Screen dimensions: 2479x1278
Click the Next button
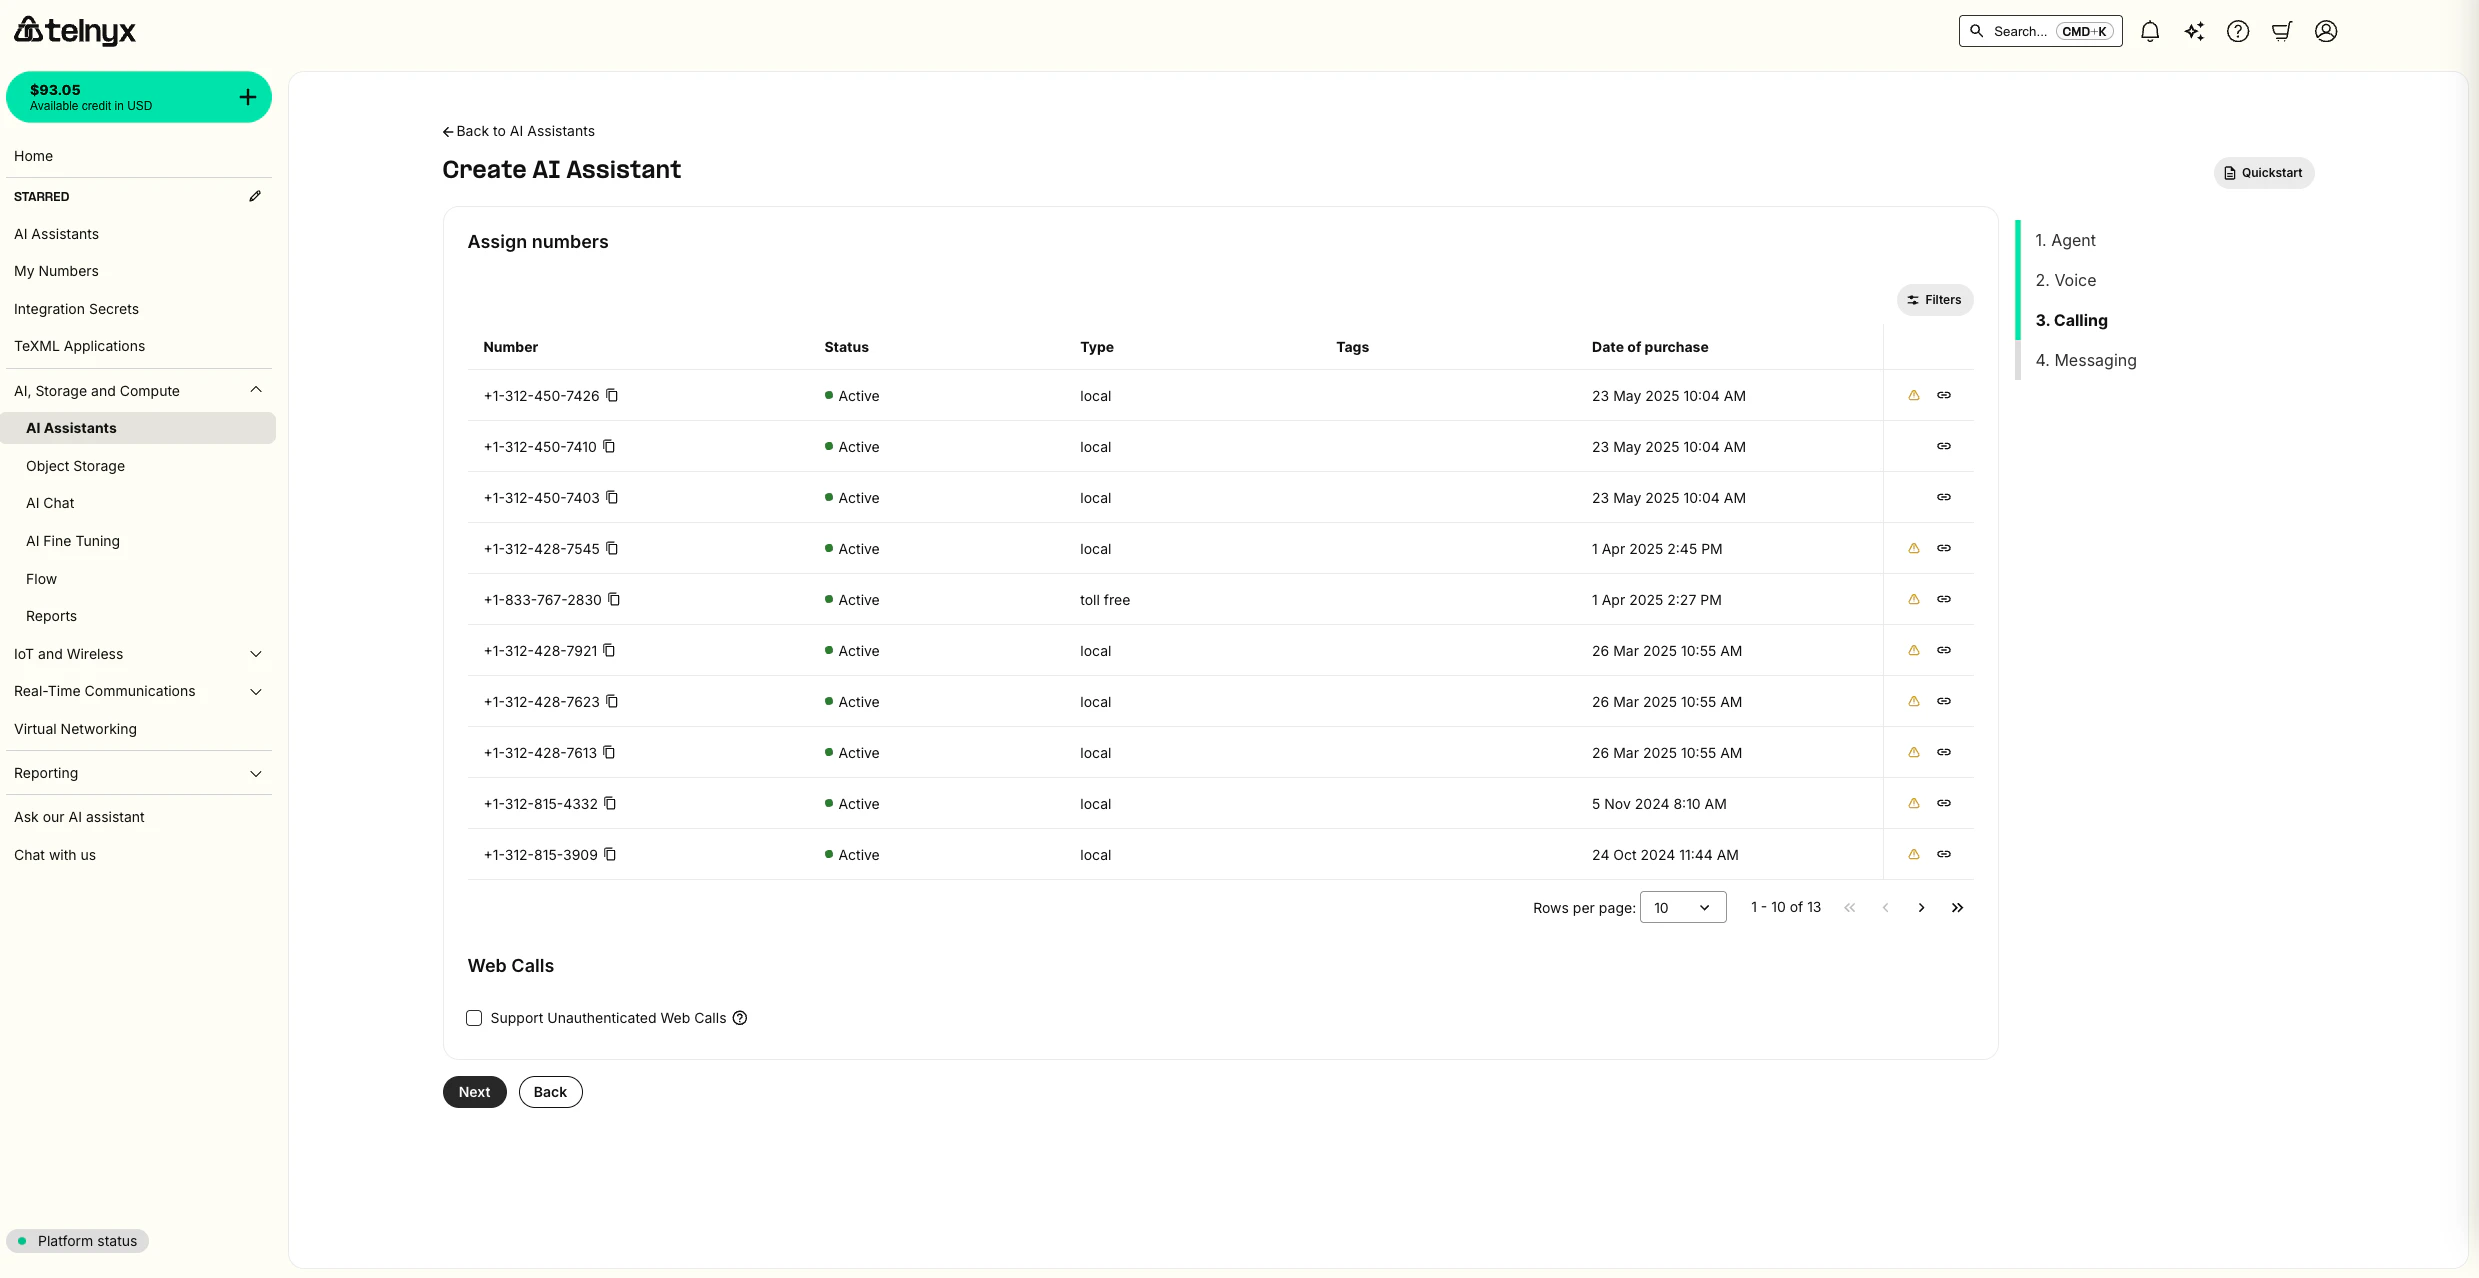pos(473,1091)
